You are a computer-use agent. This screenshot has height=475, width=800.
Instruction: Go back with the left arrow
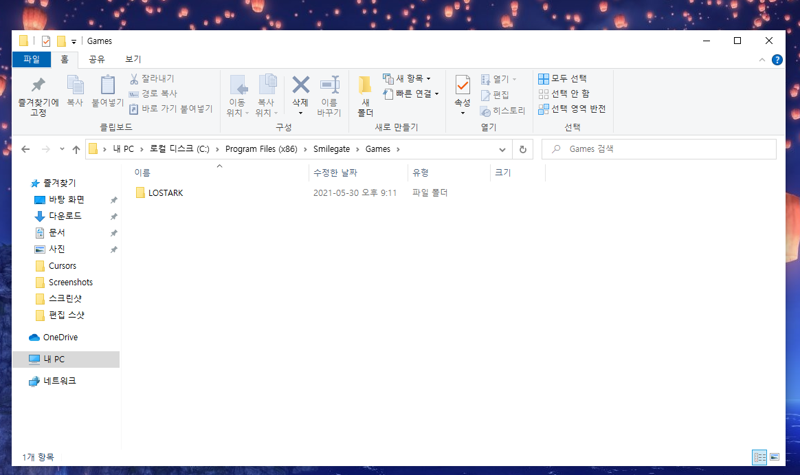coord(26,149)
